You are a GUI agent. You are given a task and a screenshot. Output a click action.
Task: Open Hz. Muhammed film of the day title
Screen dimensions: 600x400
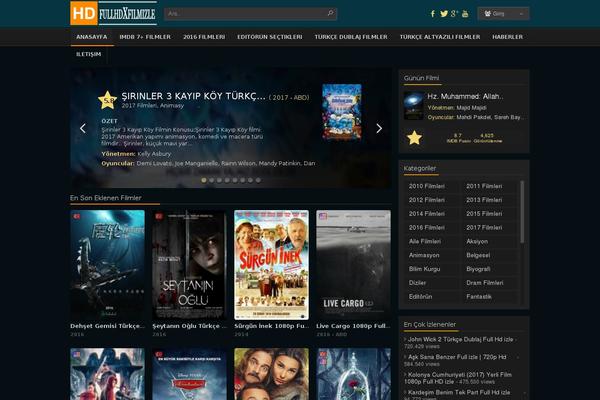coord(465,96)
